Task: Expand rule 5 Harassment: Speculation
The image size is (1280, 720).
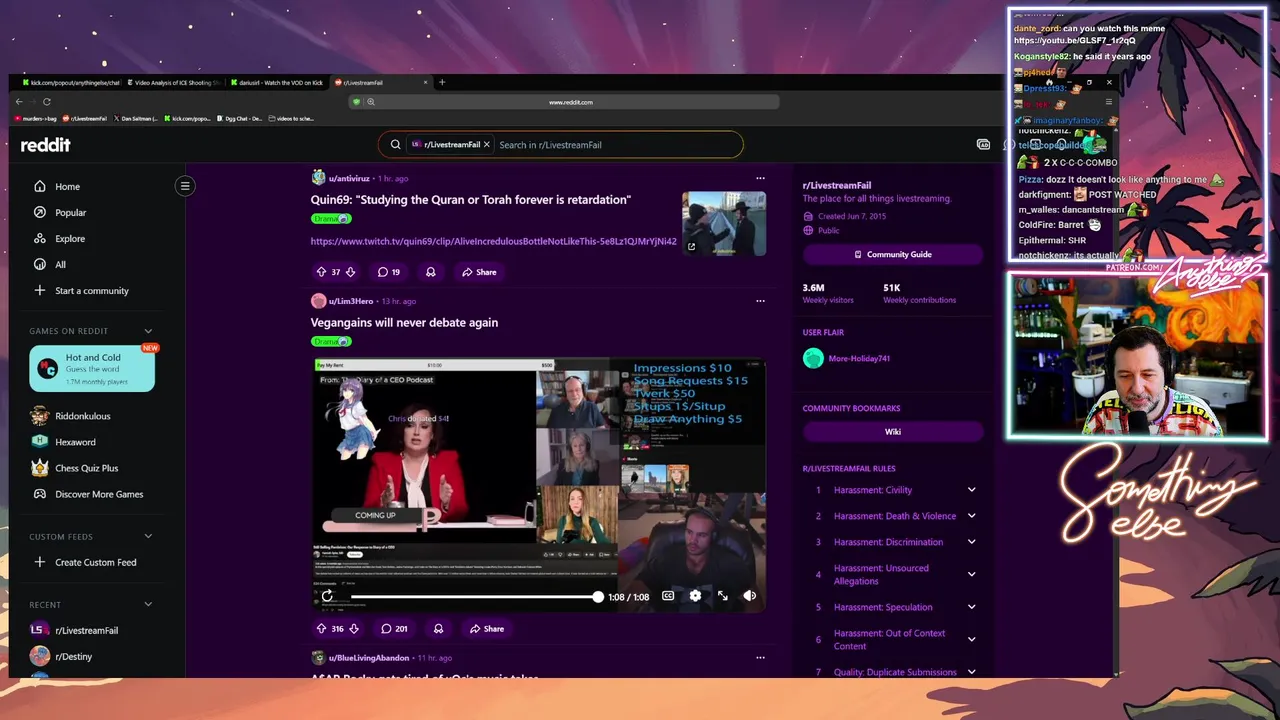Action: pos(971,607)
